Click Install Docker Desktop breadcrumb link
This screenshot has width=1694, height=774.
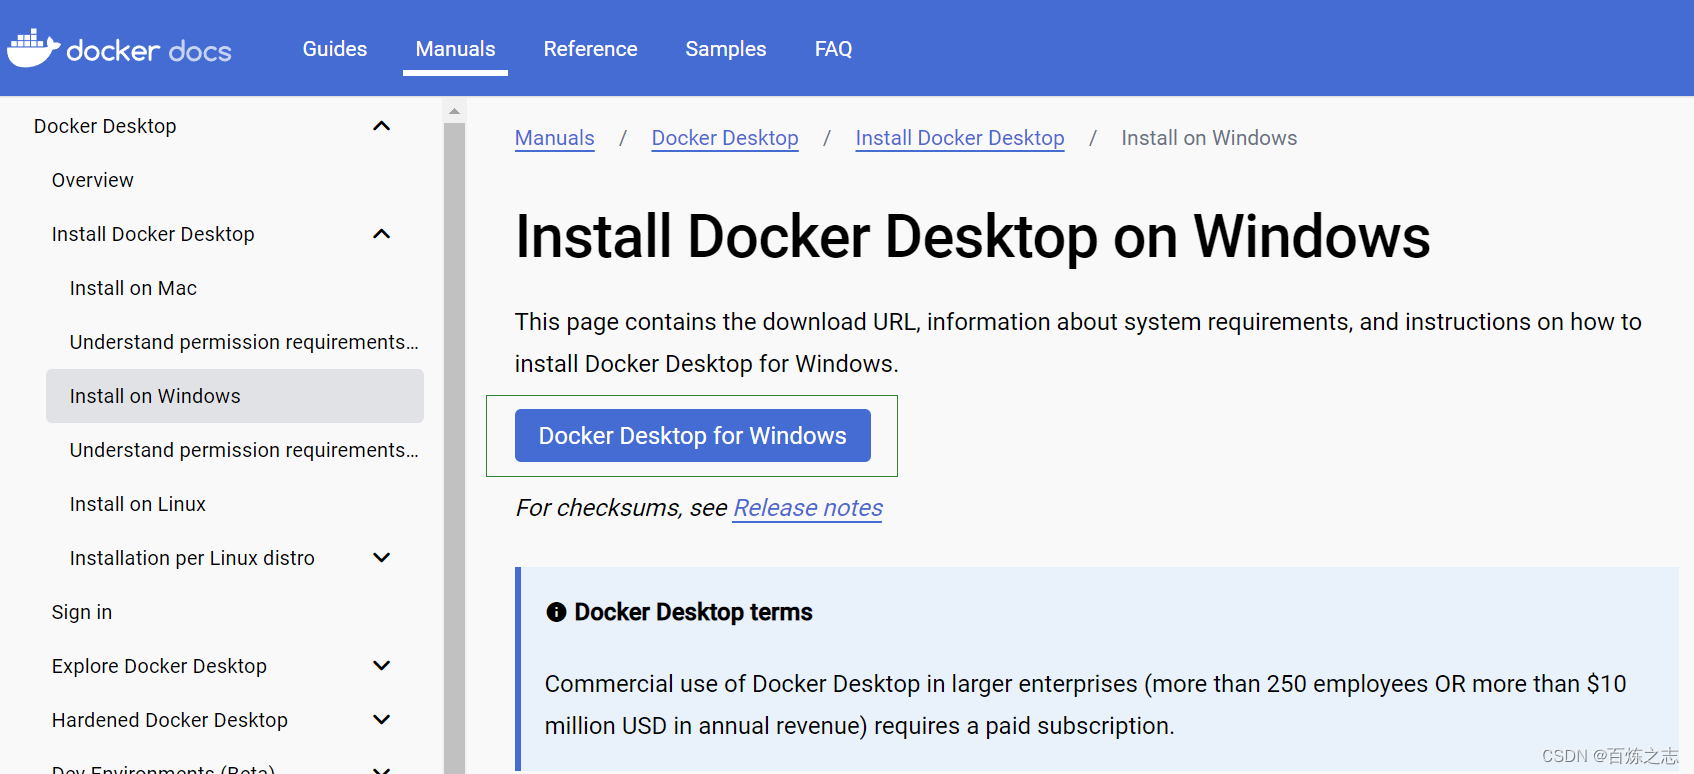tap(960, 138)
